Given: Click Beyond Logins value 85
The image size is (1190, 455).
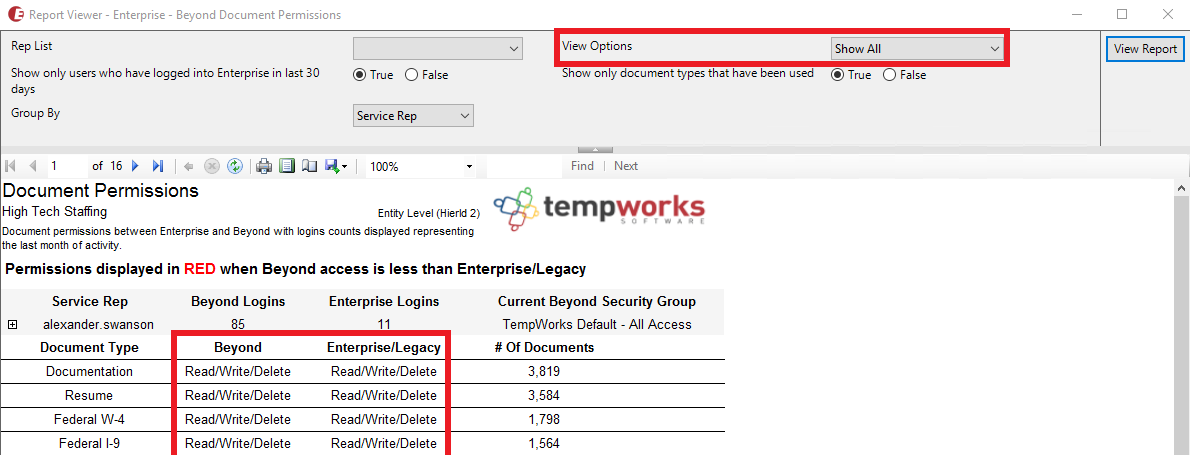Looking at the screenshot, I should (x=238, y=325).
